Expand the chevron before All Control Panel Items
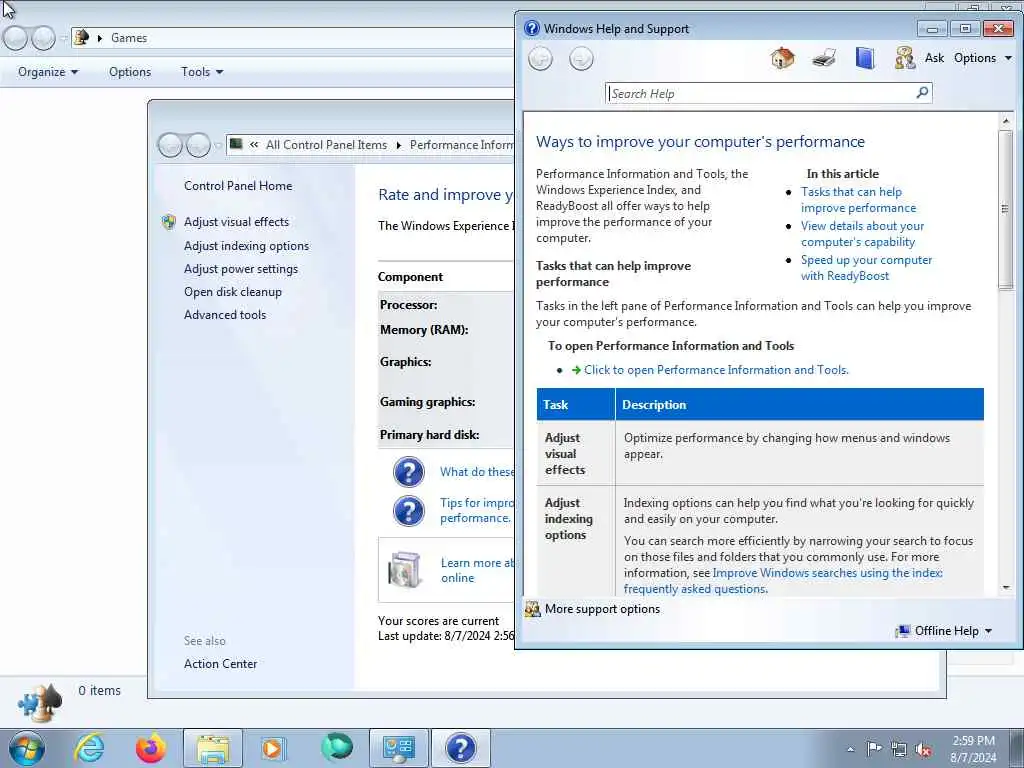The width and height of the screenshot is (1024, 768). [x=254, y=145]
